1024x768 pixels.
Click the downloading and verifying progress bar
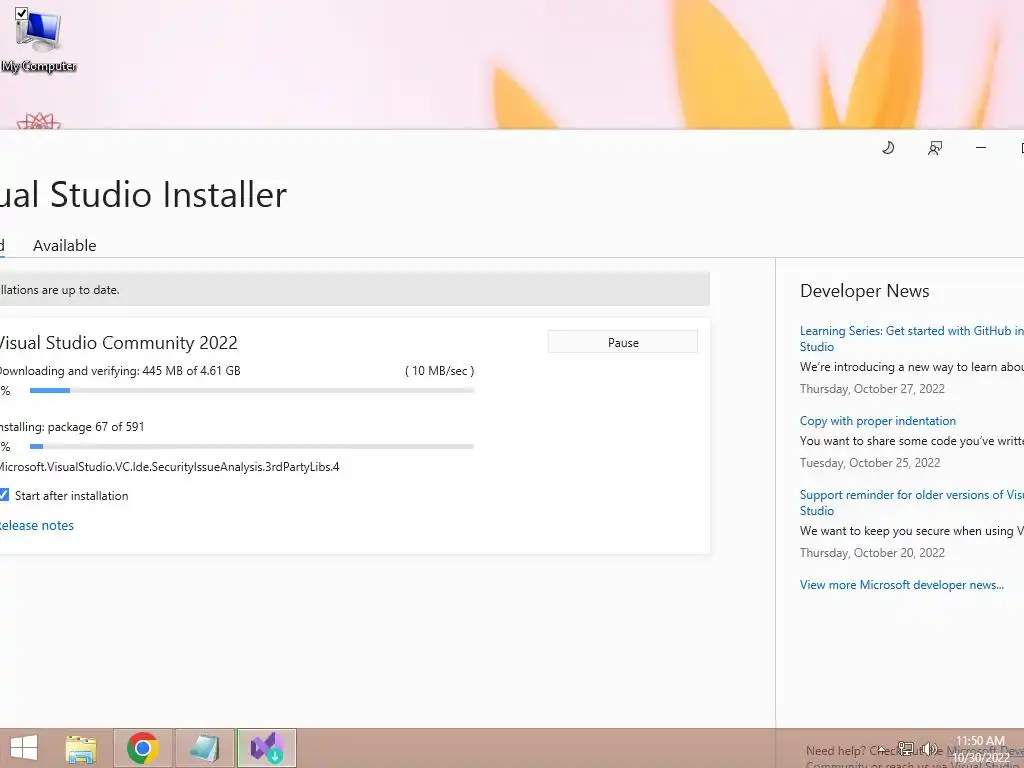pyautogui.click(x=251, y=391)
